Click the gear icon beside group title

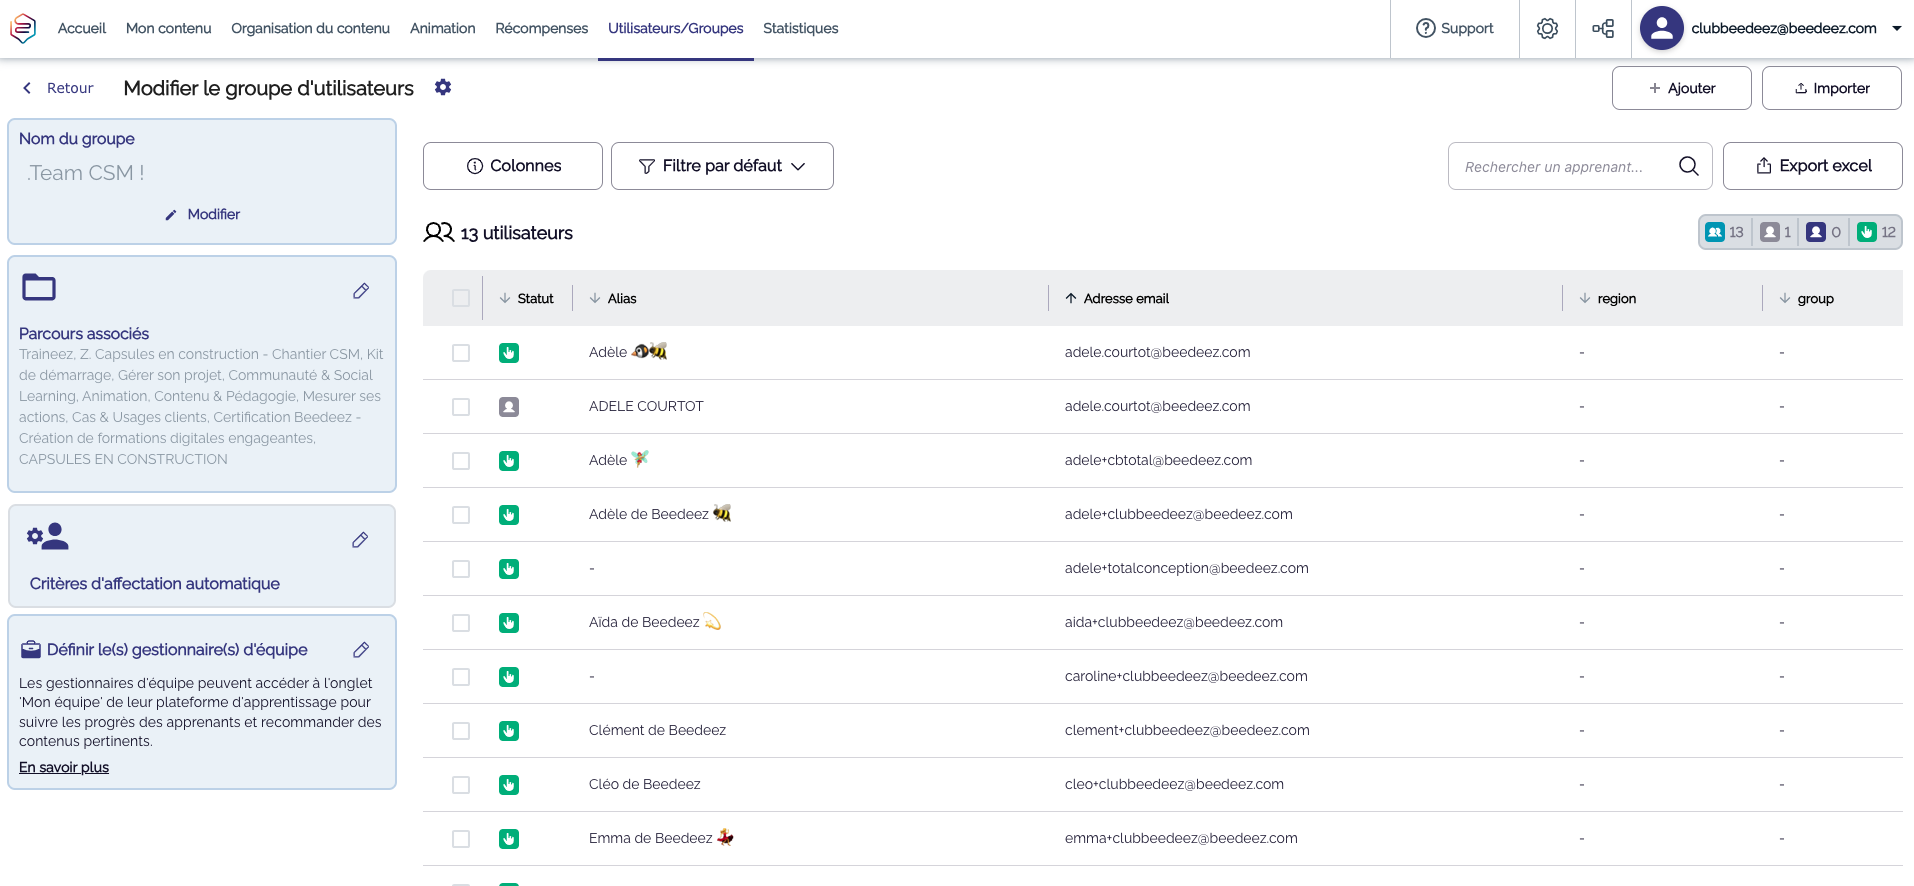click(x=443, y=87)
